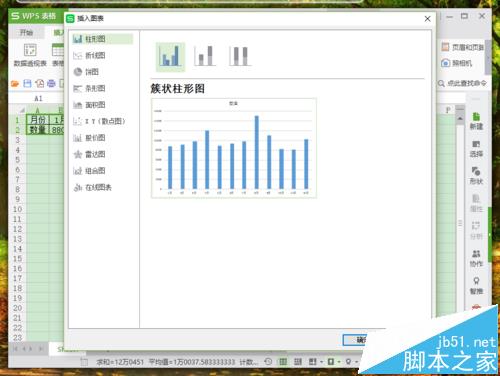Click column header P
This screenshot has height=376, width=500.
[448, 110]
